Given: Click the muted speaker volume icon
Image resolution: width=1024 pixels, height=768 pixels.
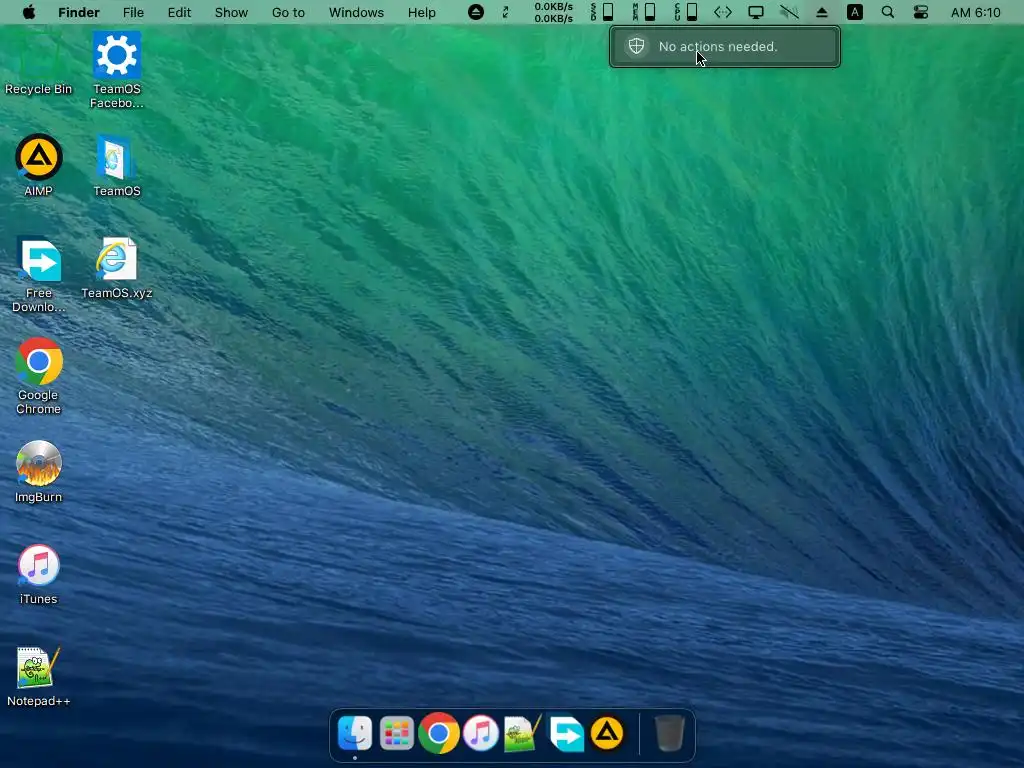Looking at the screenshot, I should pyautogui.click(x=789, y=12).
